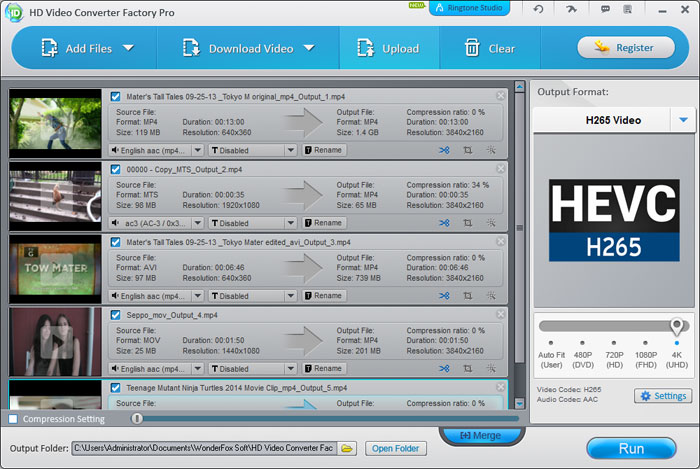Browse output folder with folder icon
The image size is (700, 469).
pos(347,448)
